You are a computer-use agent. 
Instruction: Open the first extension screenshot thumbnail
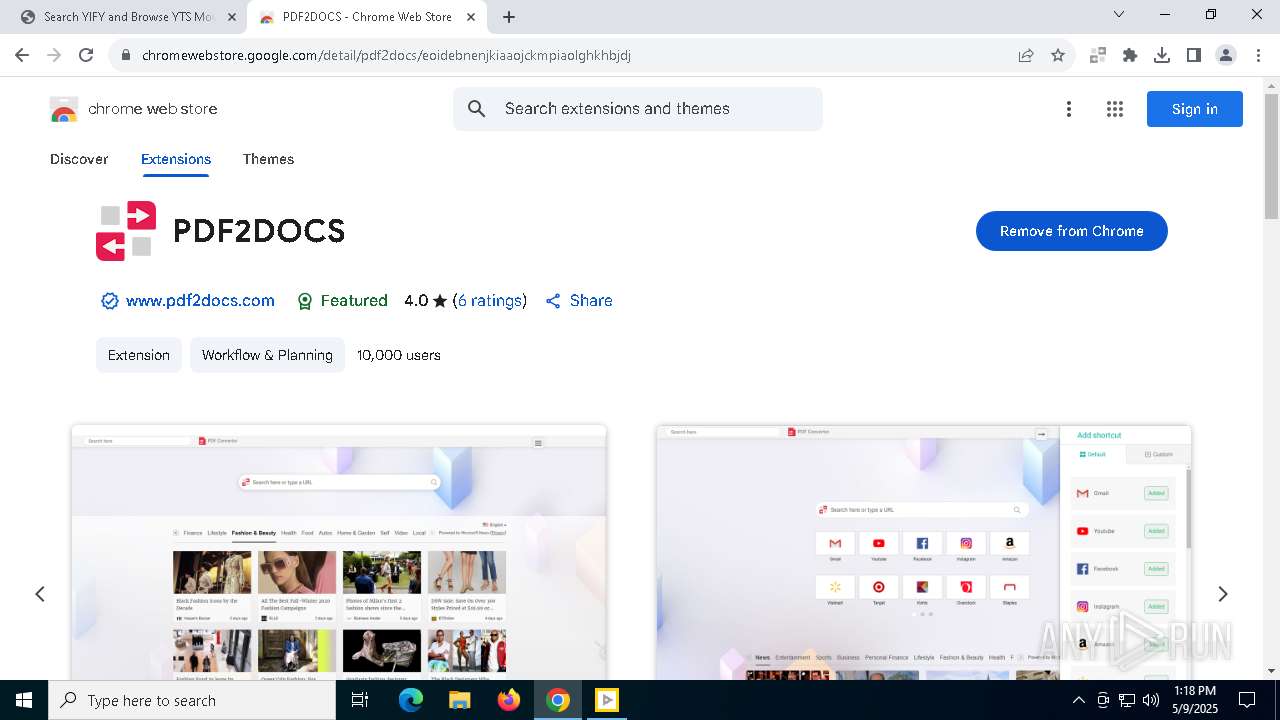339,552
